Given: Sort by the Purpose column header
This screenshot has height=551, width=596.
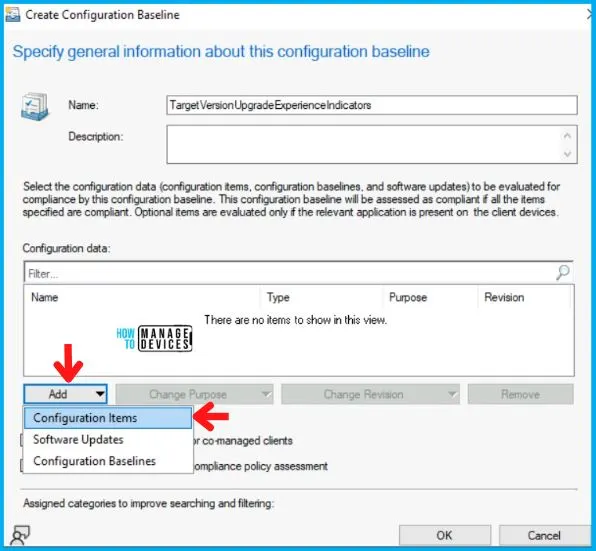Looking at the screenshot, I should [x=430, y=298].
